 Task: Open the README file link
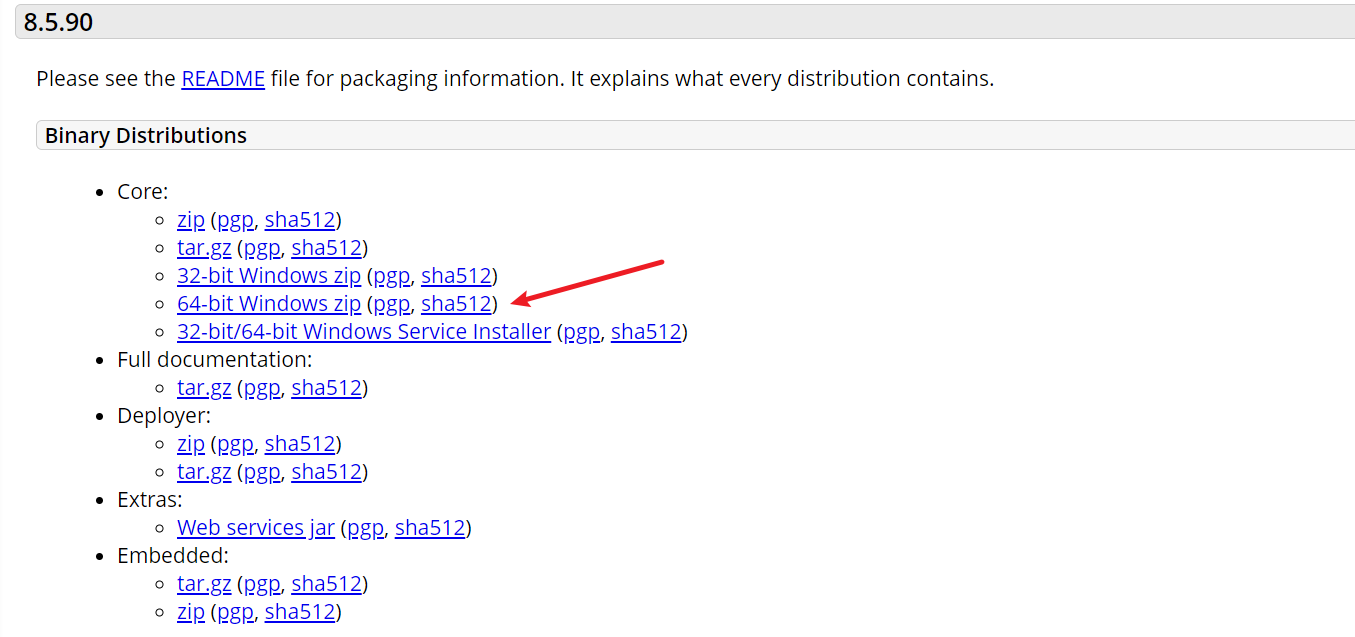pos(222,79)
